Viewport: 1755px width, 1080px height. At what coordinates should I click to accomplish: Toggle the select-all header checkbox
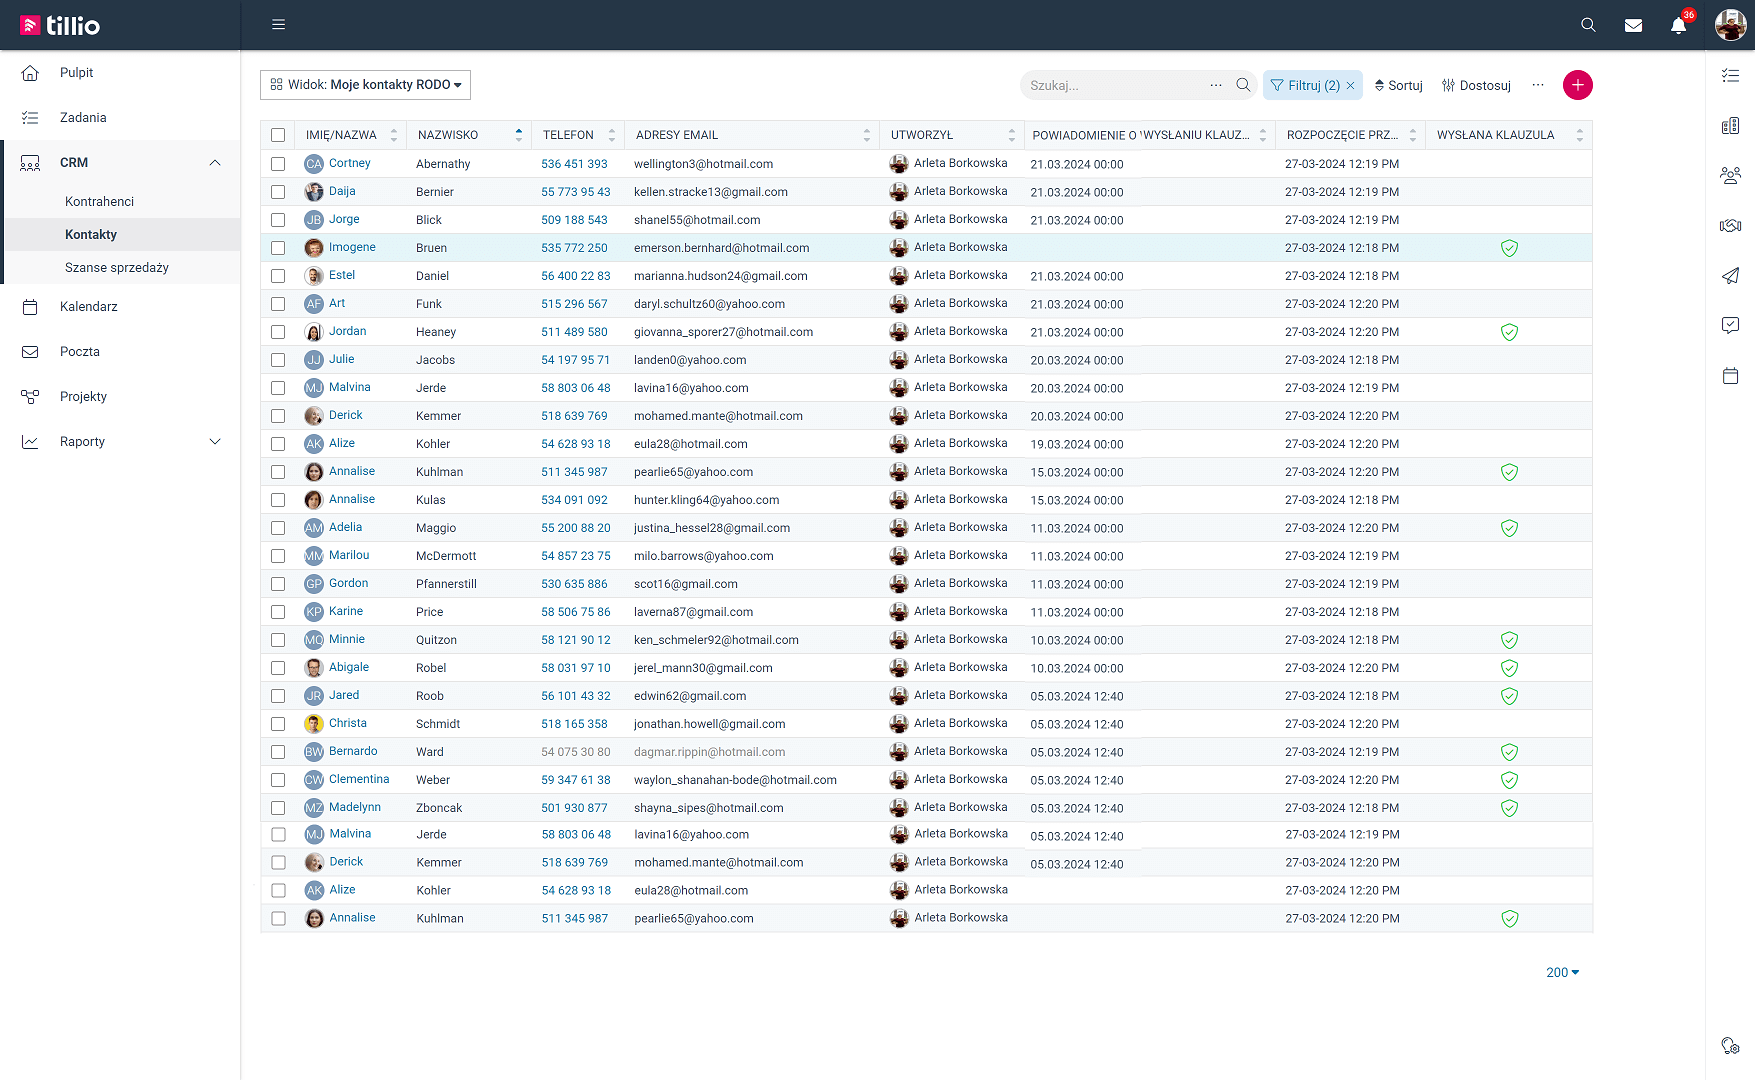tap(278, 135)
